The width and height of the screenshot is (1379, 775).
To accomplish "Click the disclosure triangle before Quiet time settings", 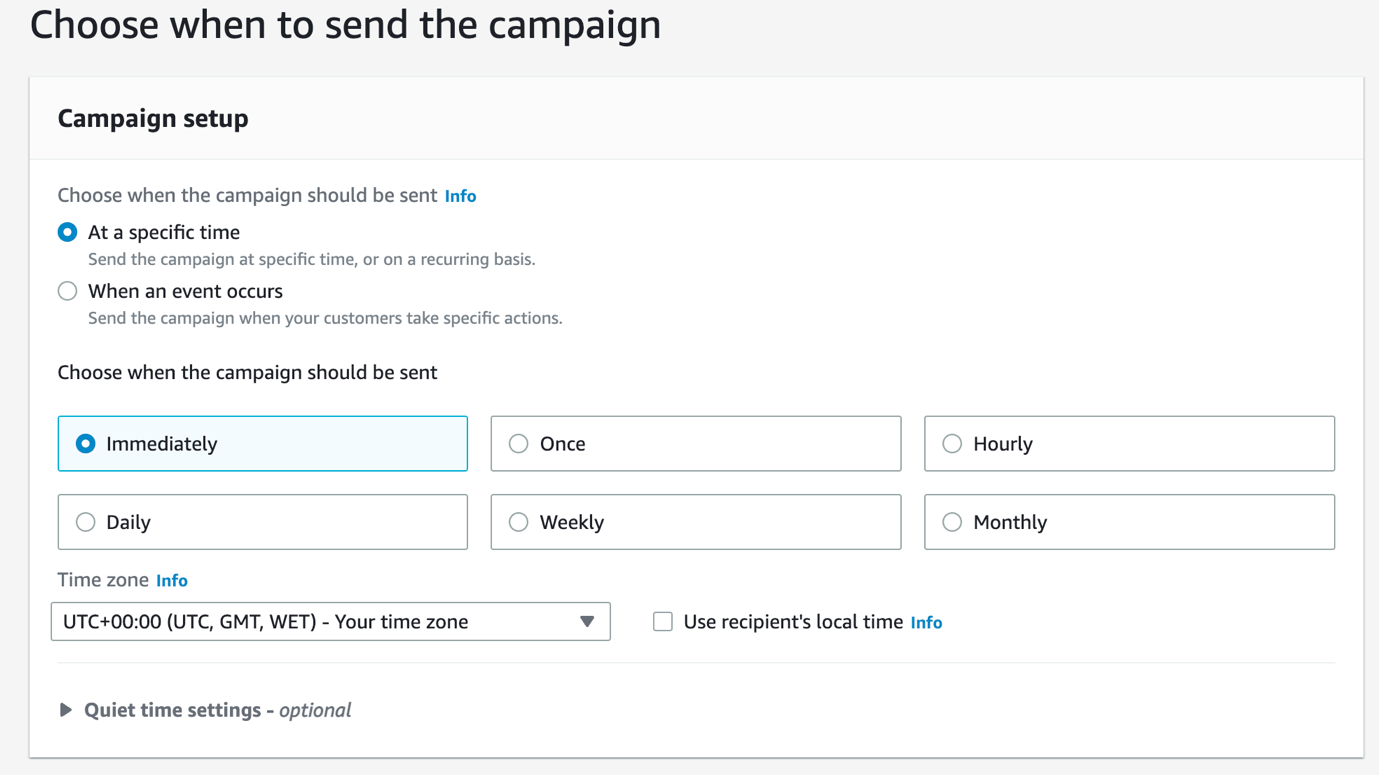I will (x=65, y=709).
